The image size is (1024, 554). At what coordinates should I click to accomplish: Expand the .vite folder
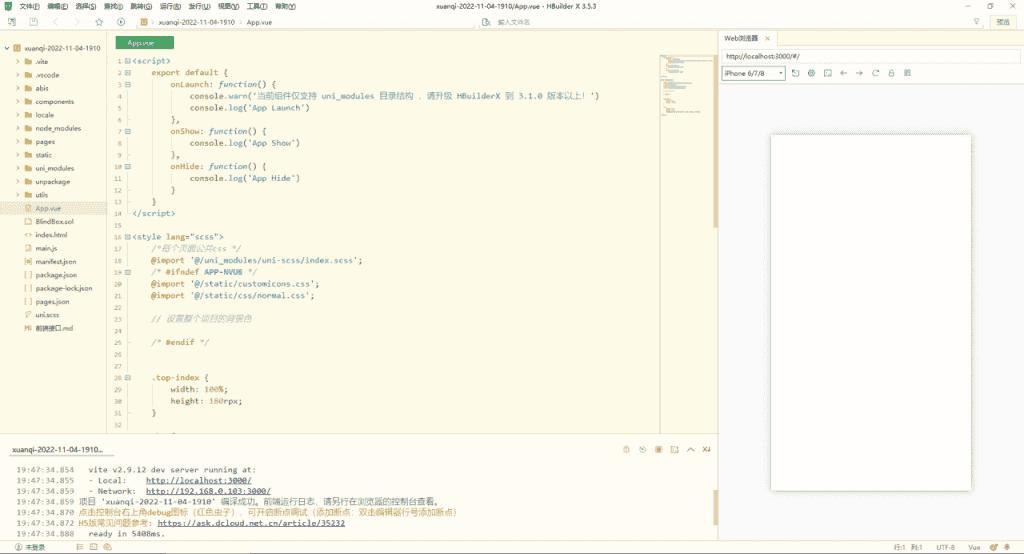coord(18,61)
